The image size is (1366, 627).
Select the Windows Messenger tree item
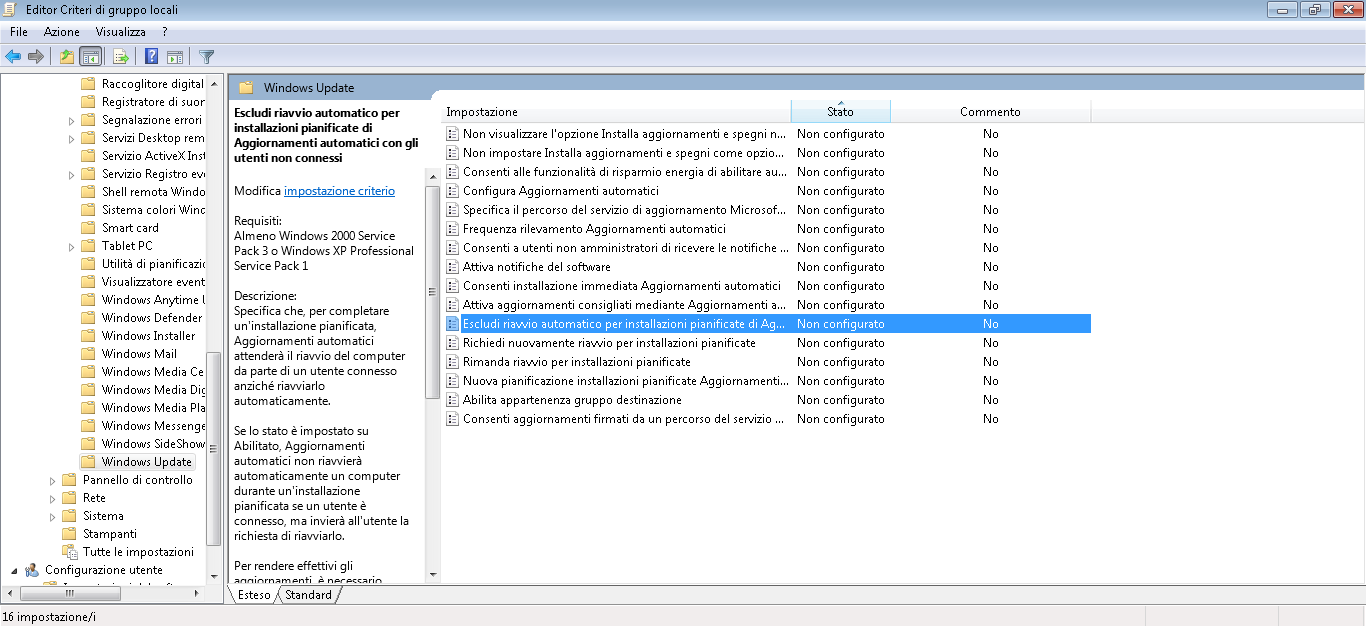point(153,426)
